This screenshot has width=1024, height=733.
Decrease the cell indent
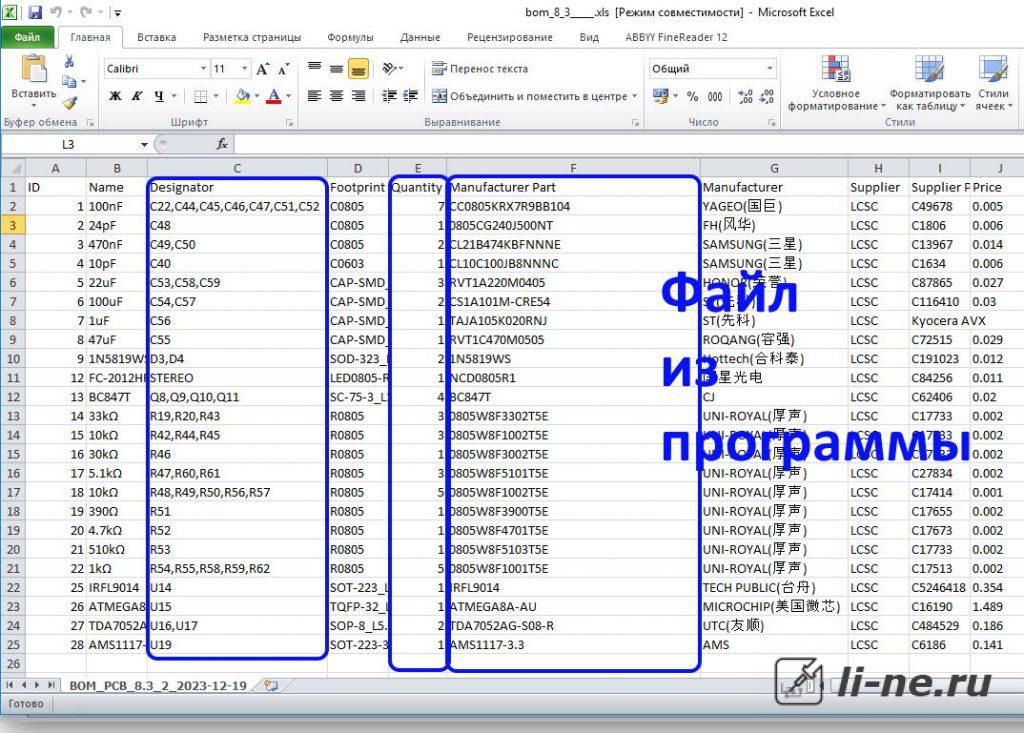point(389,96)
